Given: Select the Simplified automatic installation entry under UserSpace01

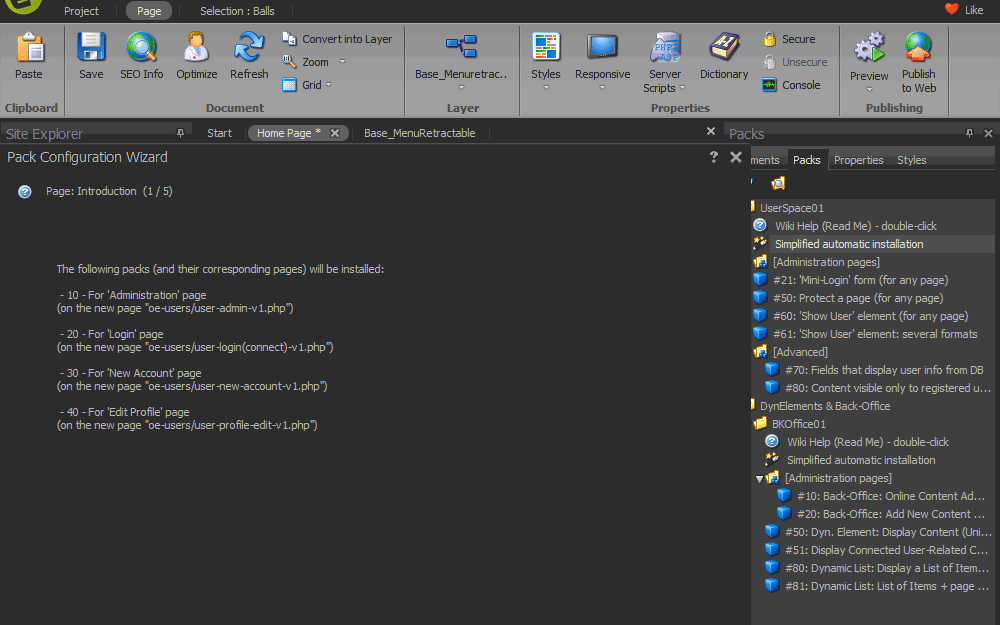Looking at the screenshot, I should [847, 243].
